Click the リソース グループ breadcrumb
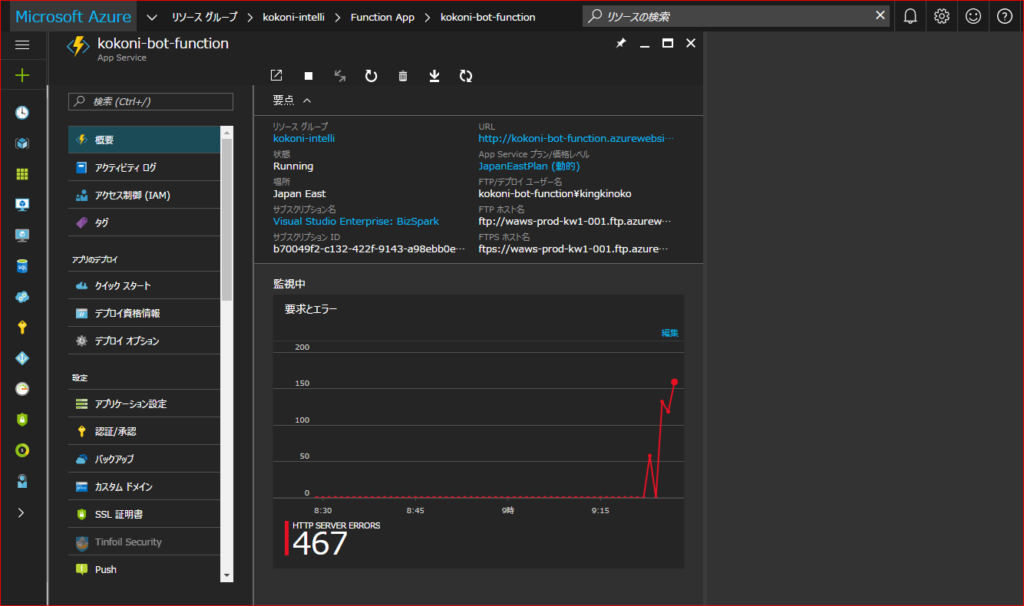The width and height of the screenshot is (1024, 606). pos(204,17)
